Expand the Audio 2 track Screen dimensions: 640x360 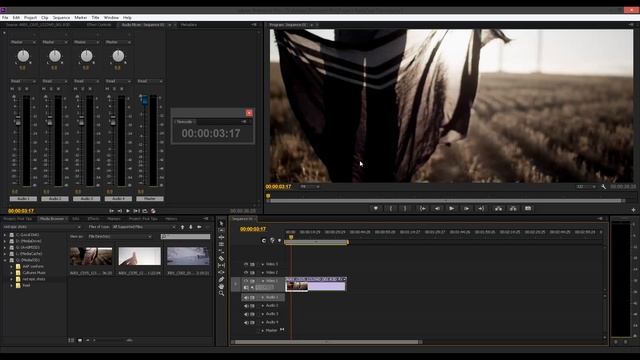262,306
